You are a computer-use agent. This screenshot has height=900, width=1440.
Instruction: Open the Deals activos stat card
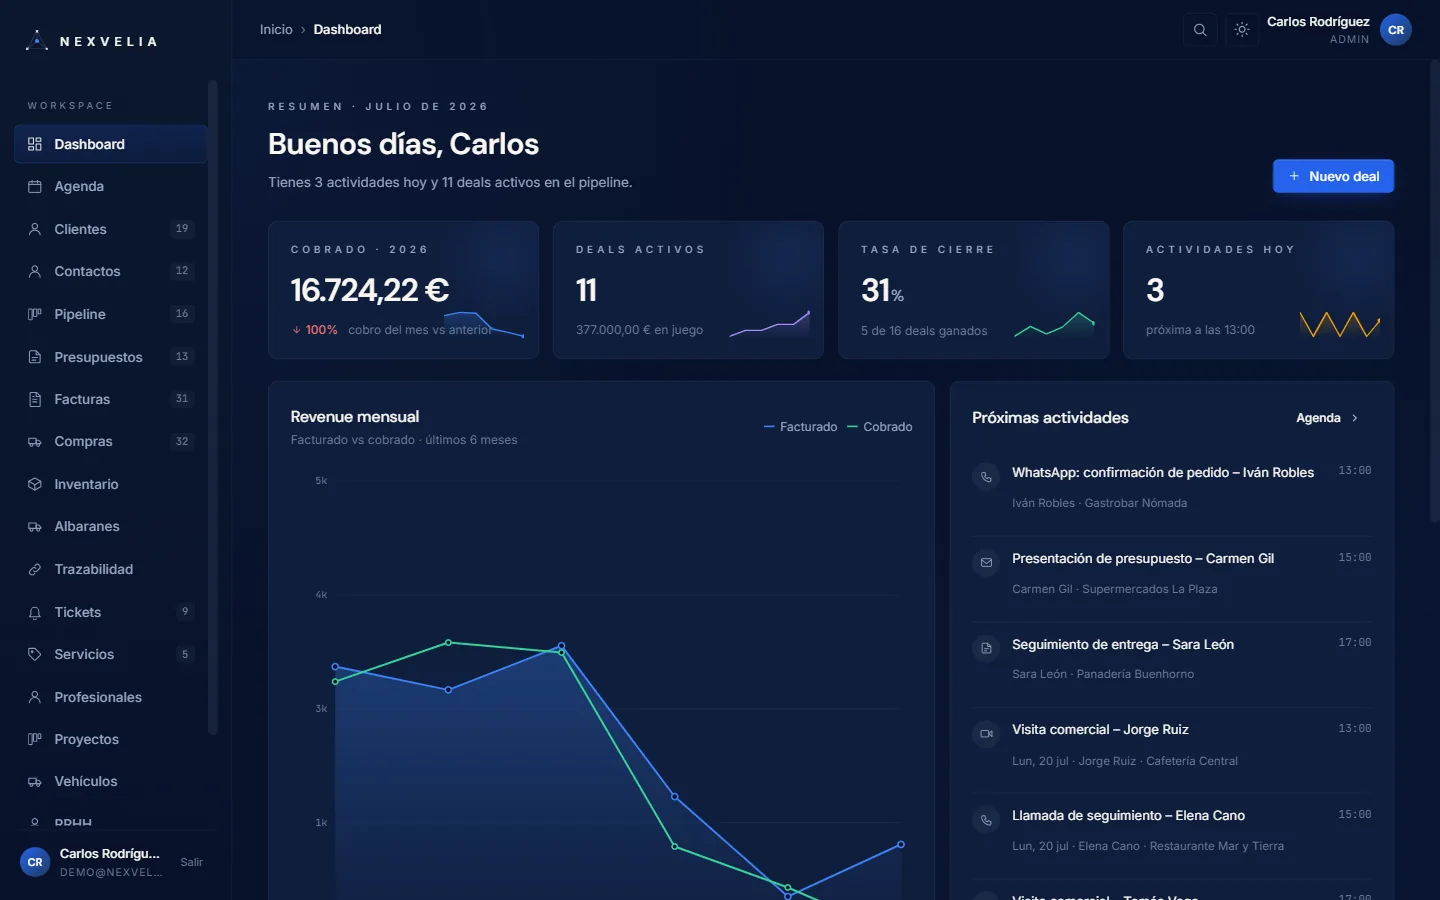688,290
